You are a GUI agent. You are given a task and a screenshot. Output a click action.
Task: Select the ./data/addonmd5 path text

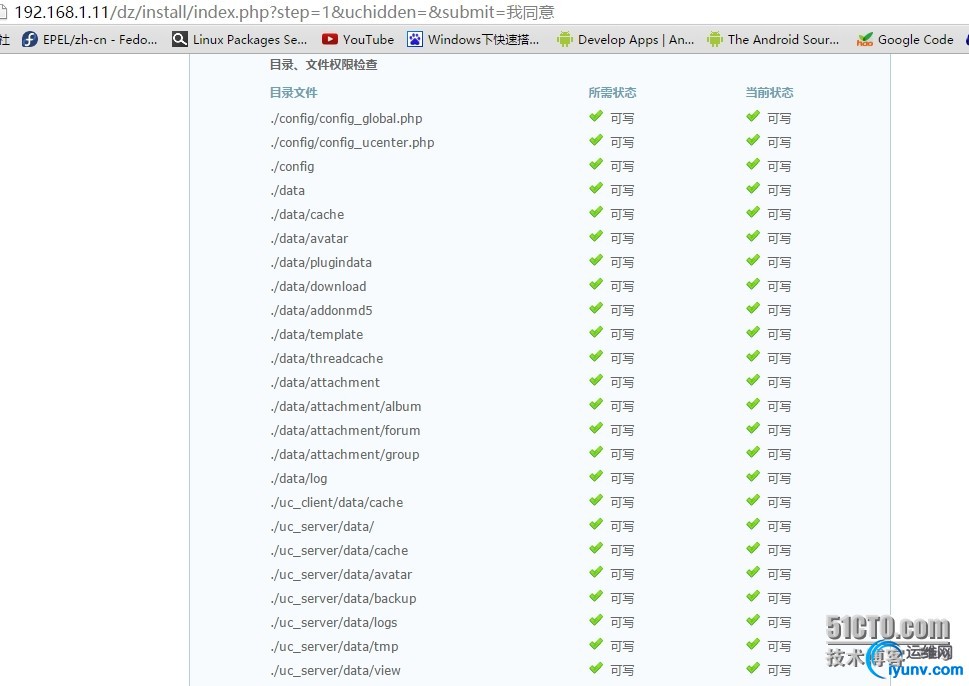[x=321, y=310]
